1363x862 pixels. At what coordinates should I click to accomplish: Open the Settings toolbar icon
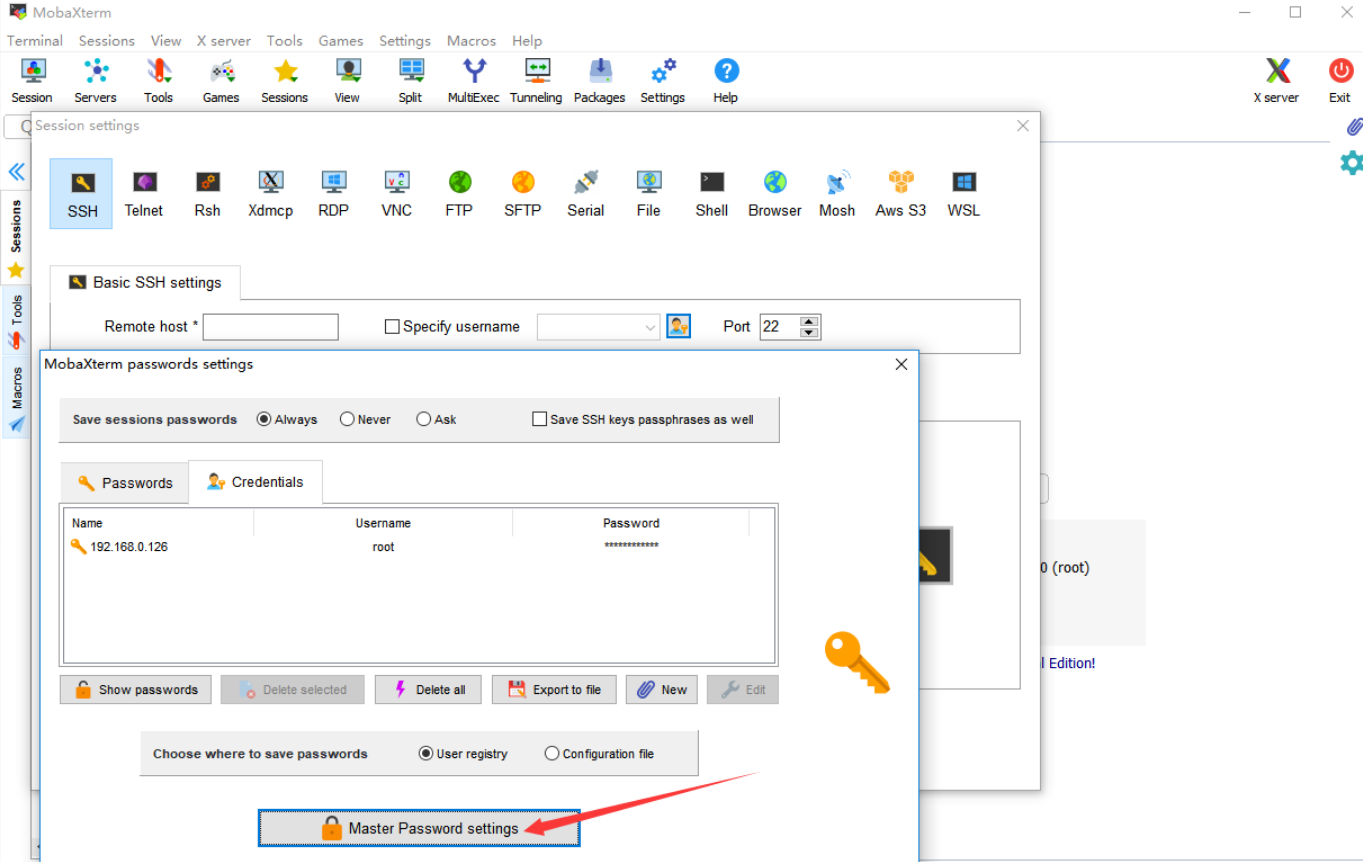[662, 80]
